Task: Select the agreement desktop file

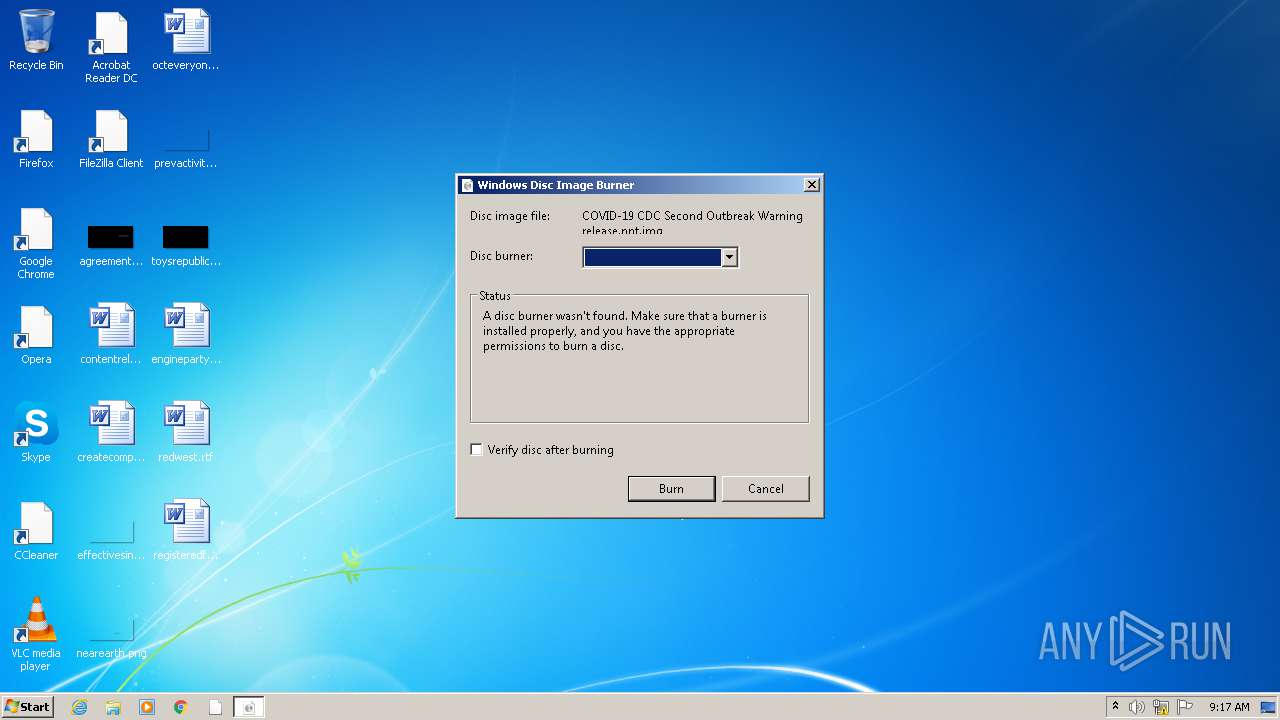Action: [x=111, y=244]
